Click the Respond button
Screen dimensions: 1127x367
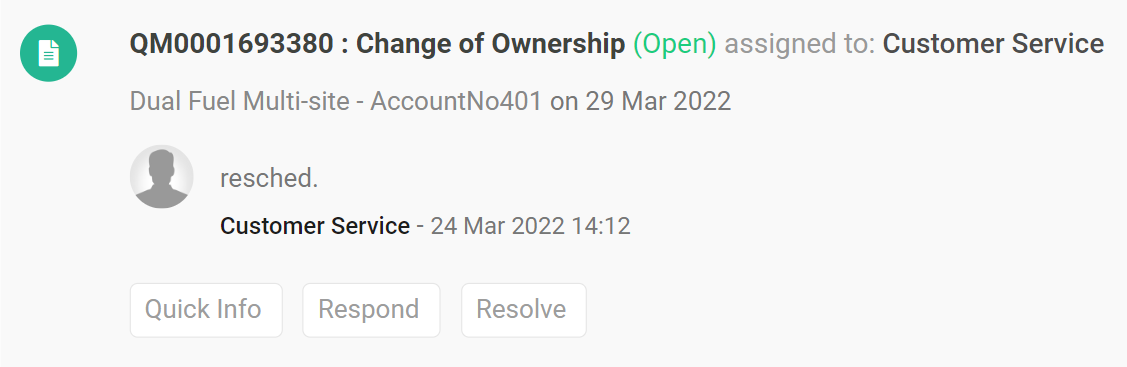tap(371, 310)
